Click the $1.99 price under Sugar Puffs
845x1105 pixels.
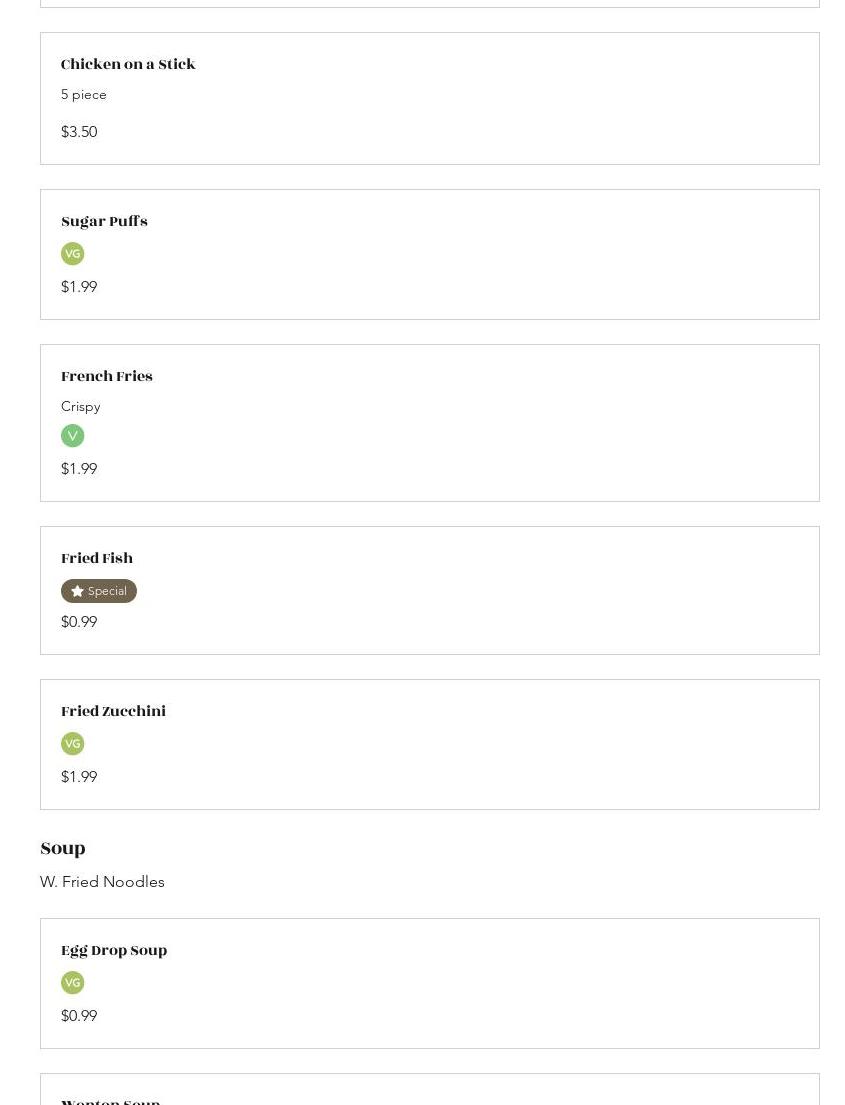click(79, 287)
